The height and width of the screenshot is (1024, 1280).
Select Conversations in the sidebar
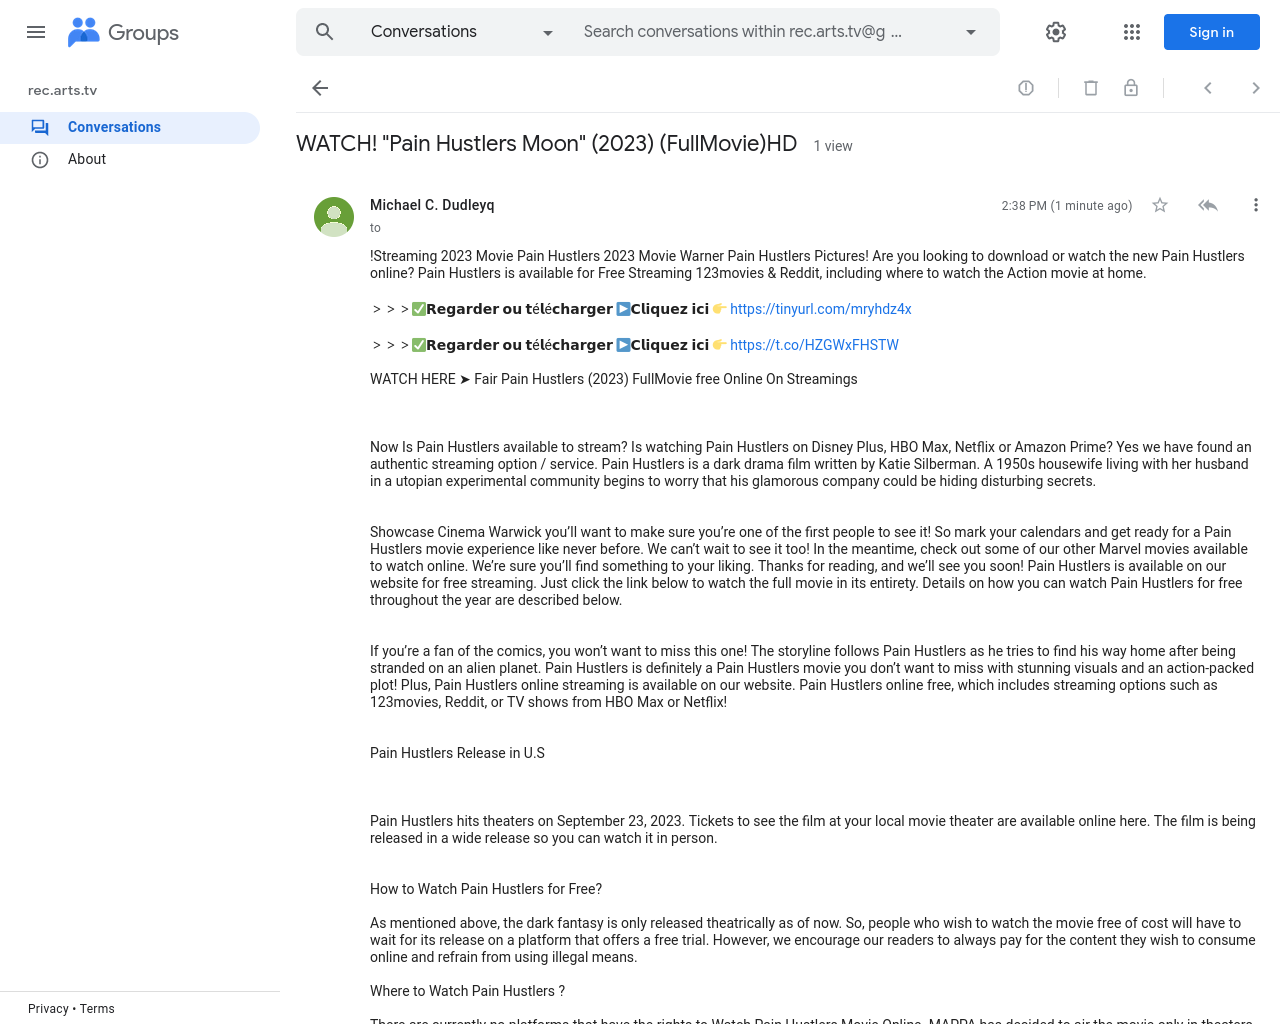(x=130, y=128)
